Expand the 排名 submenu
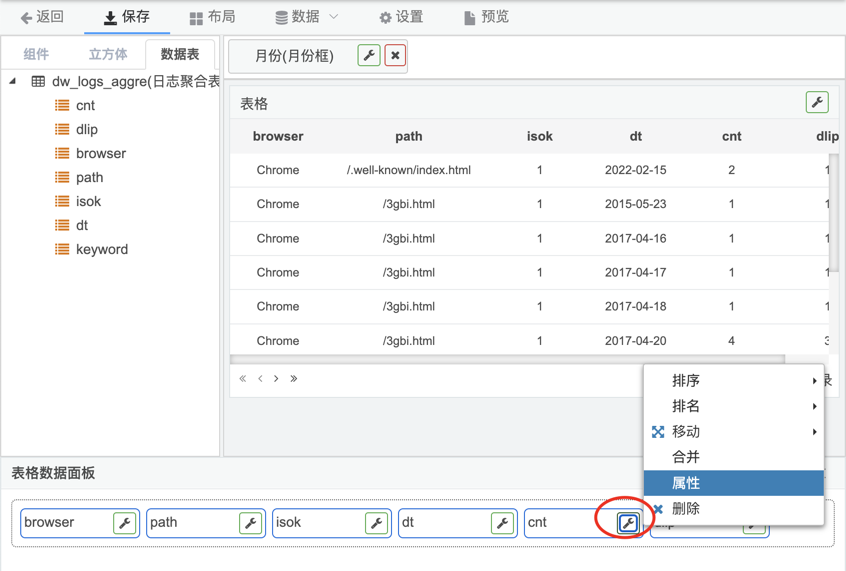Screen dimensions: 846x571 click(x=734, y=406)
